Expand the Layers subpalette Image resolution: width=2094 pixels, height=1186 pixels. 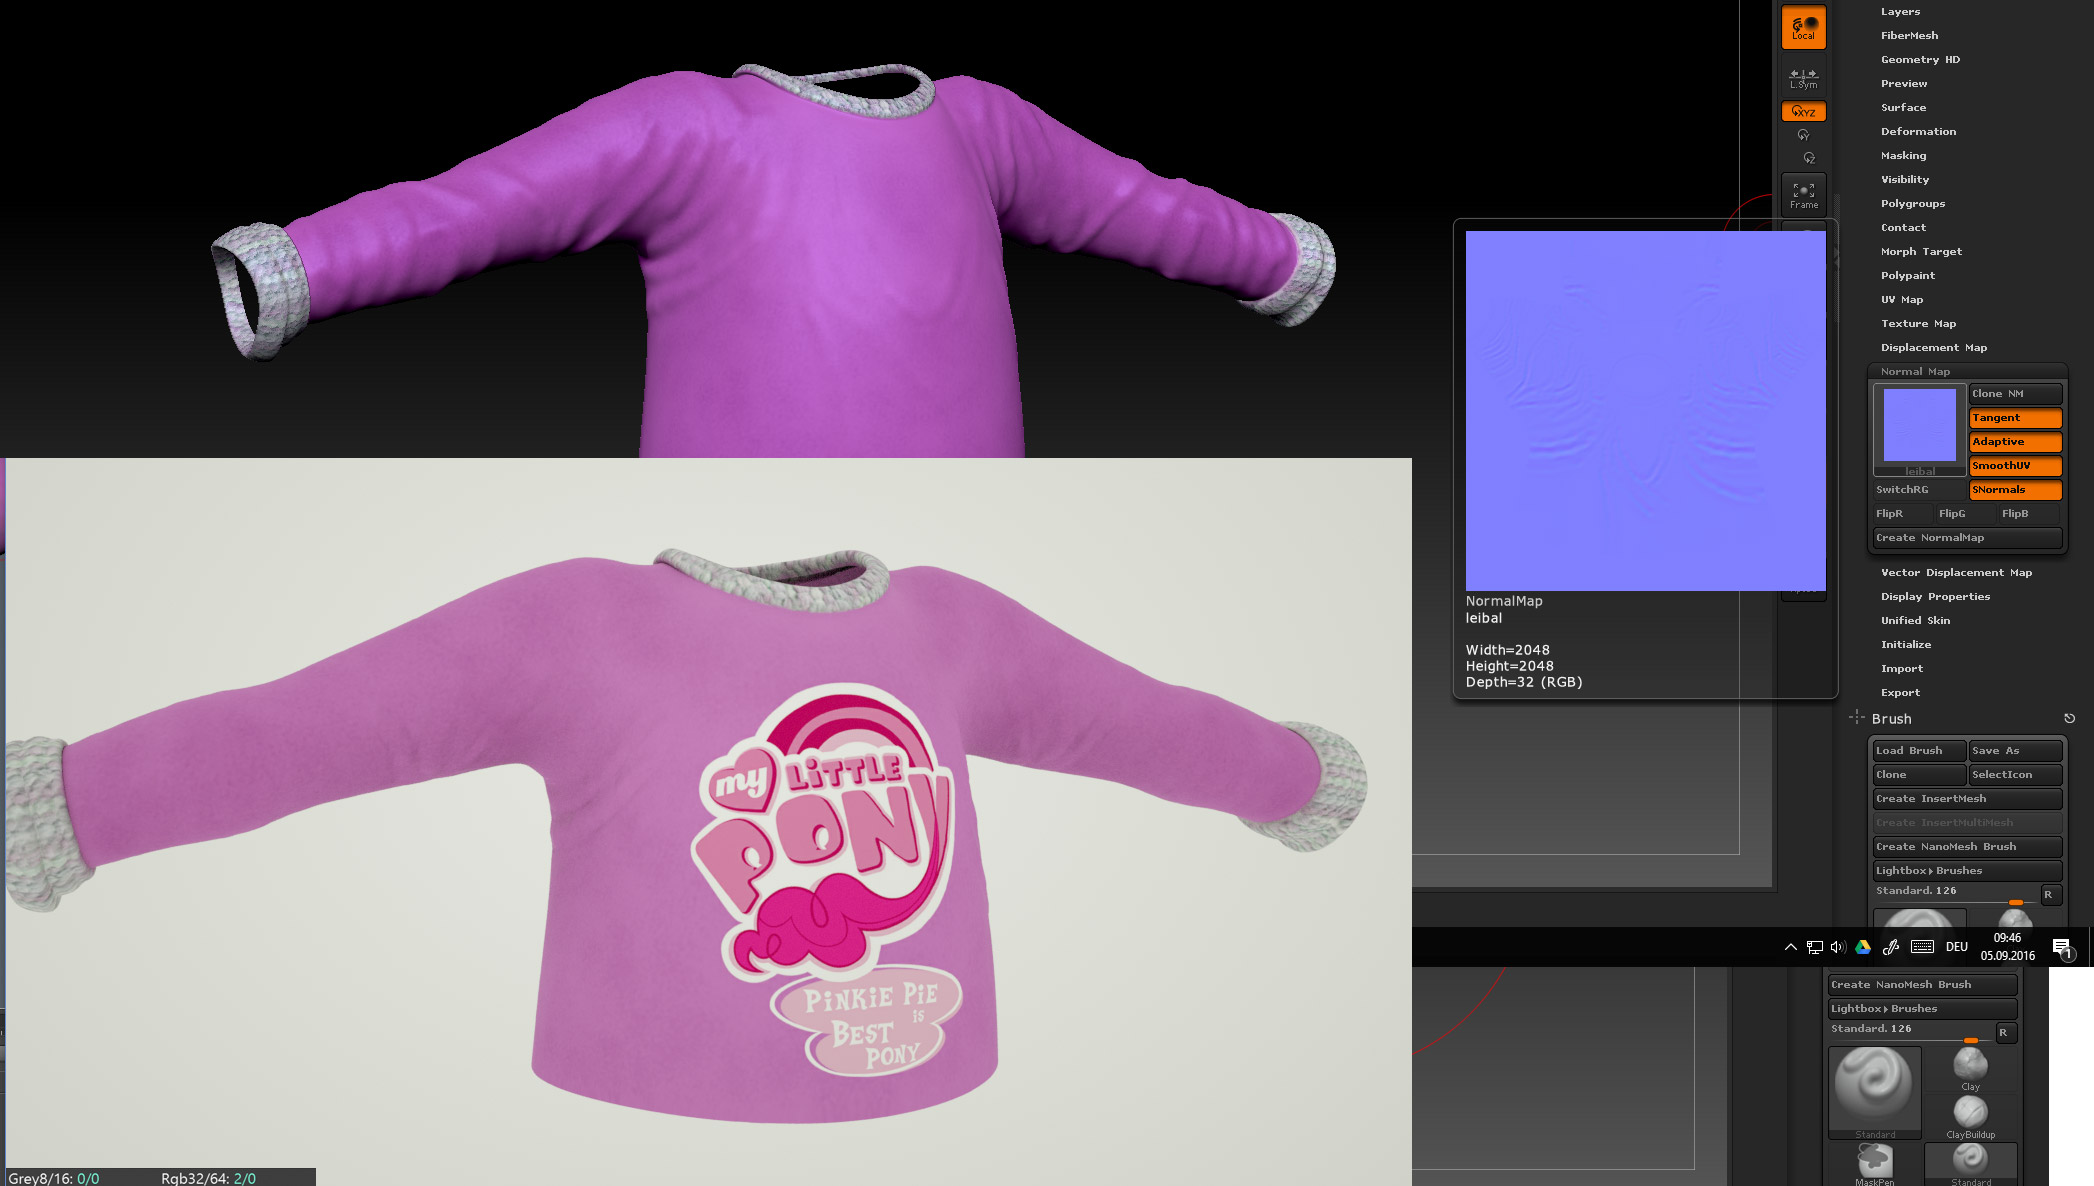[1900, 12]
